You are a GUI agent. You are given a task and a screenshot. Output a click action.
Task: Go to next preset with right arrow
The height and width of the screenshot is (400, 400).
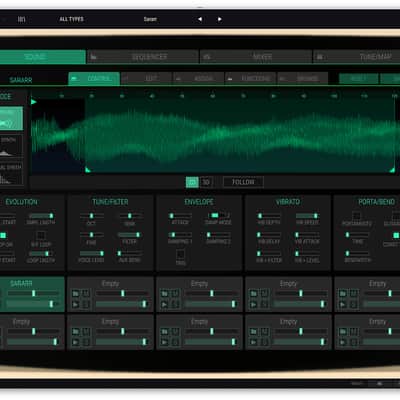click(220, 19)
